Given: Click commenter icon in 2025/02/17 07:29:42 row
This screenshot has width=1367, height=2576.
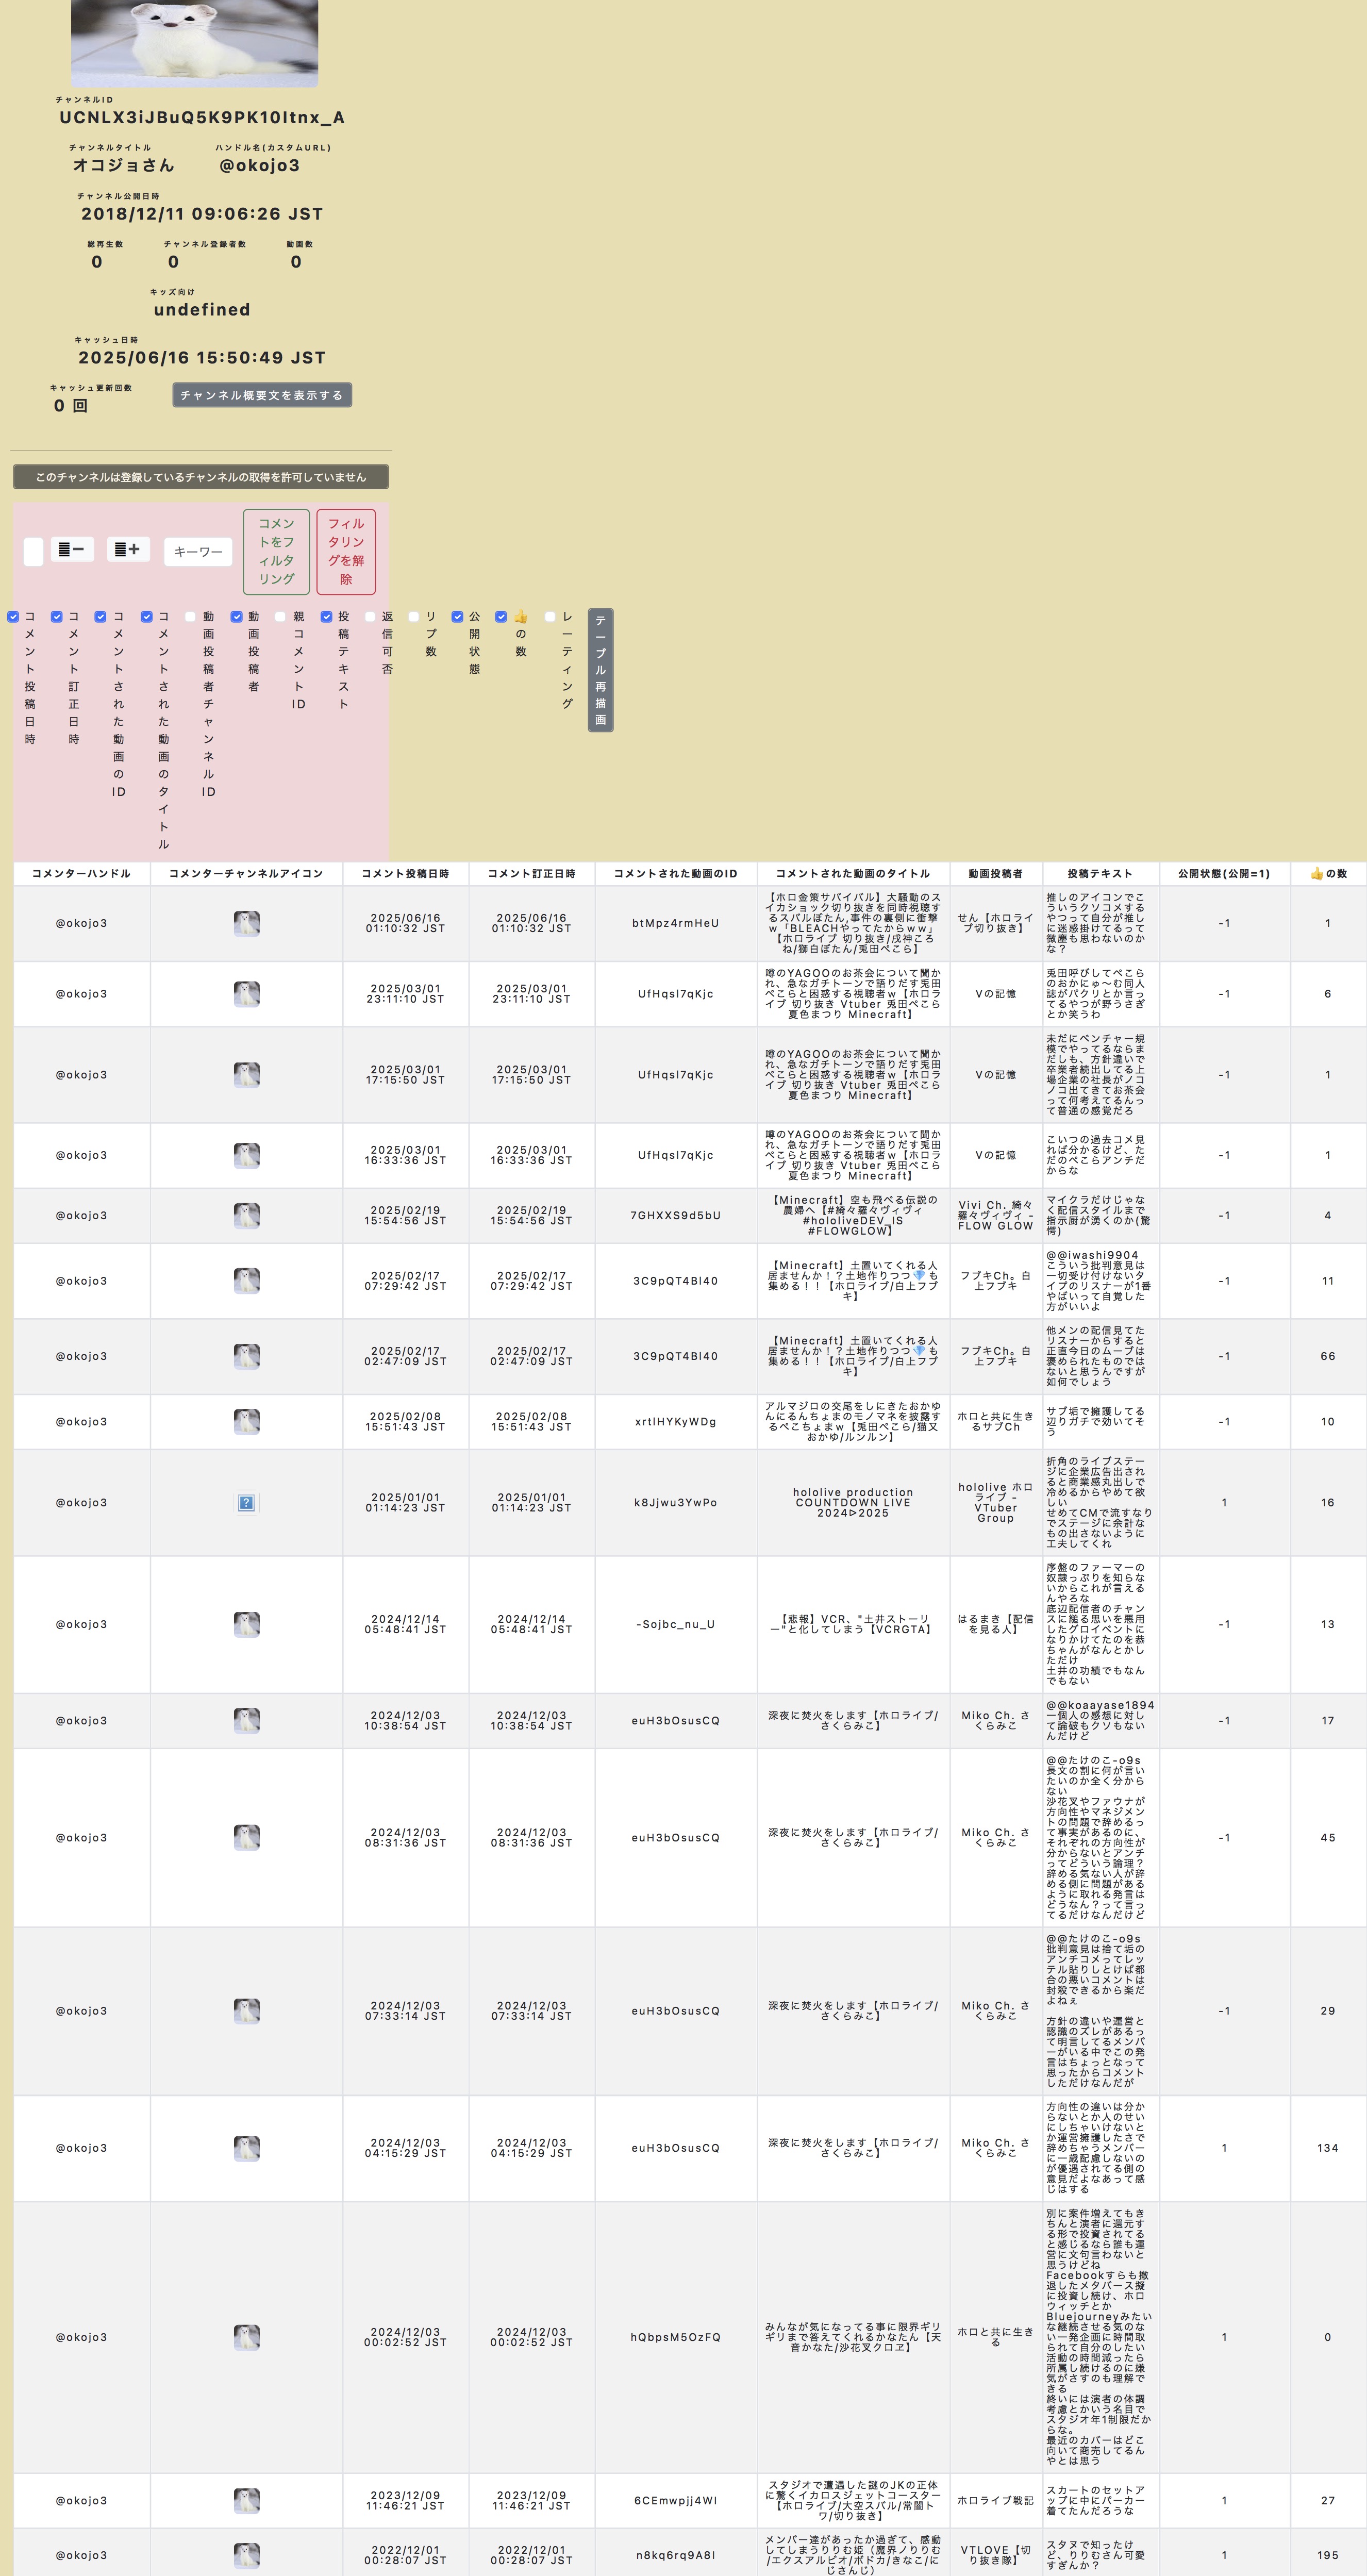Looking at the screenshot, I should tap(246, 1281).
